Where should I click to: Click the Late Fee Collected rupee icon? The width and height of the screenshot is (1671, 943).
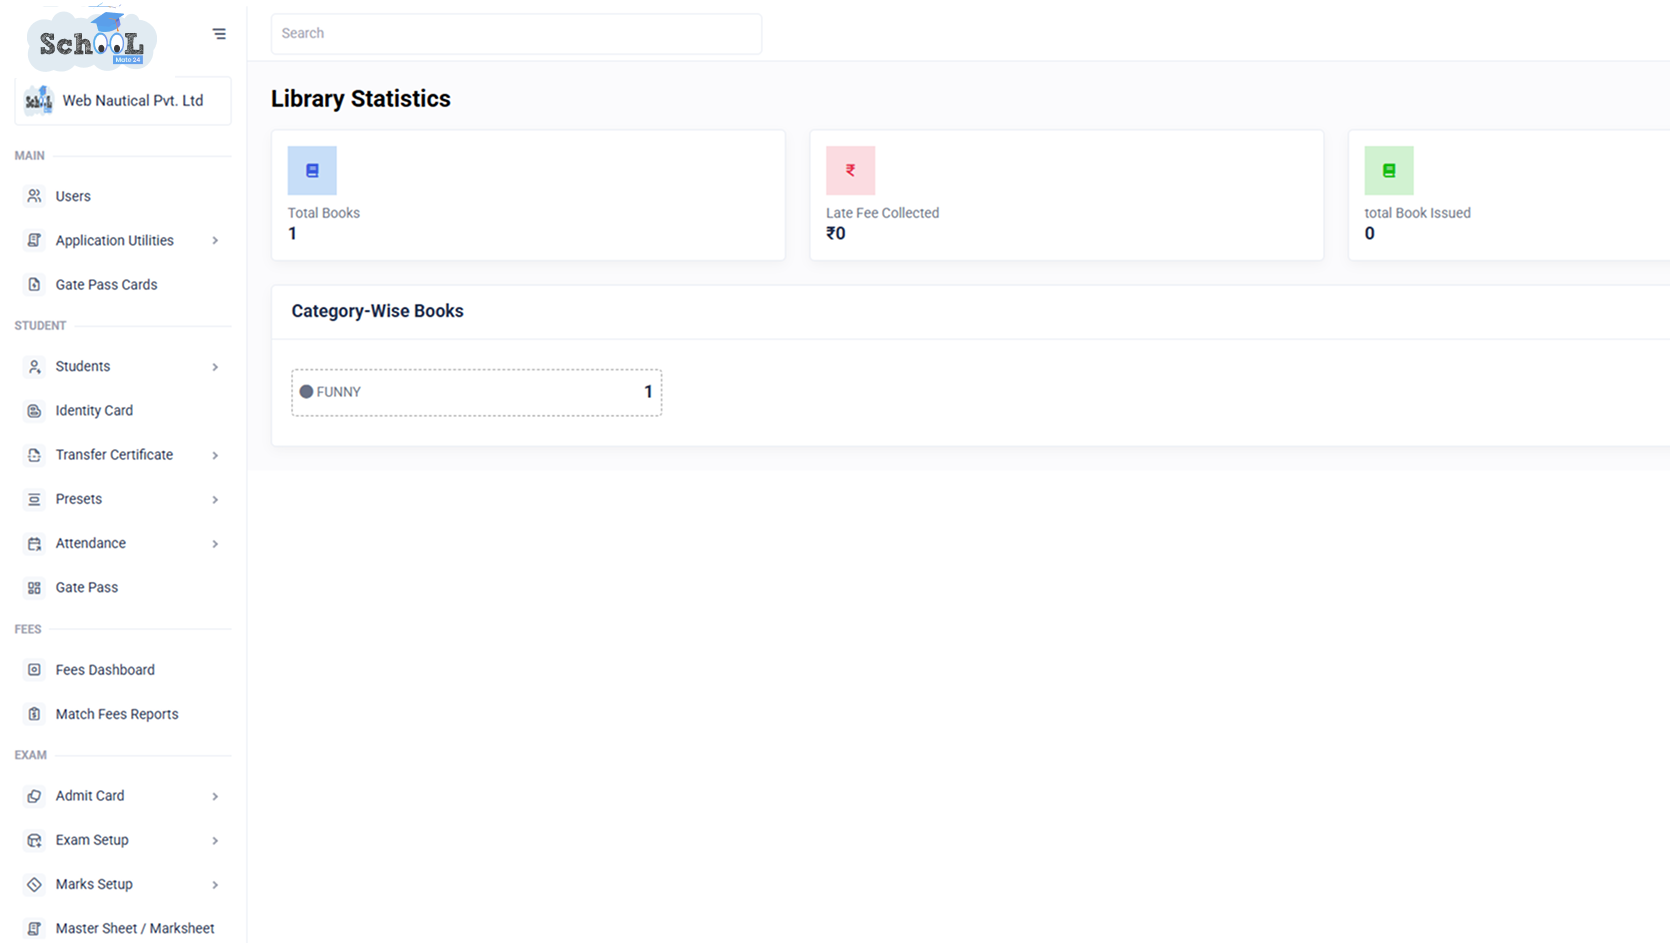point(850,171)
